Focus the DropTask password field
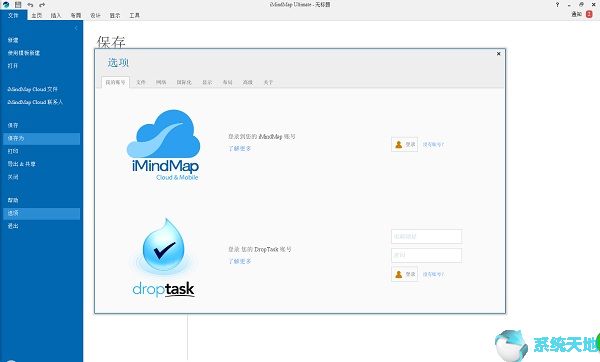This screenshot has width=600, height=362. coord(426,255)
